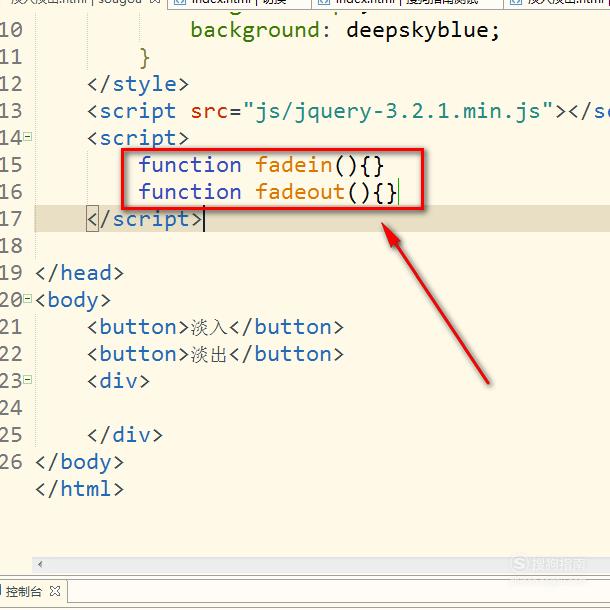
Task: Click the closing brace on line 11
Action: click(144, 58)
